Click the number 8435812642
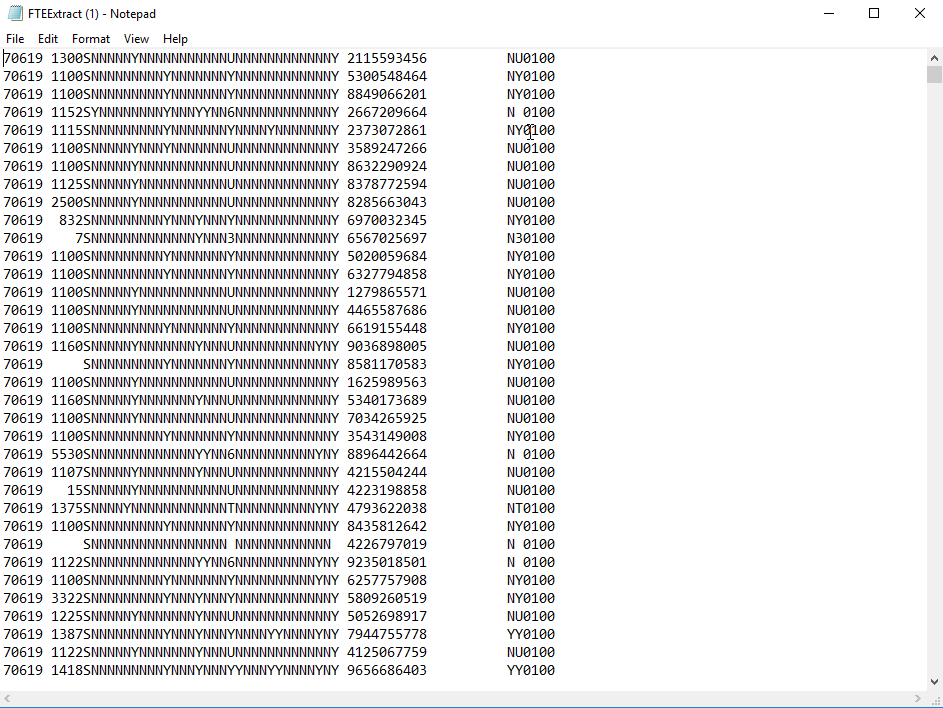 click(387, 526)
